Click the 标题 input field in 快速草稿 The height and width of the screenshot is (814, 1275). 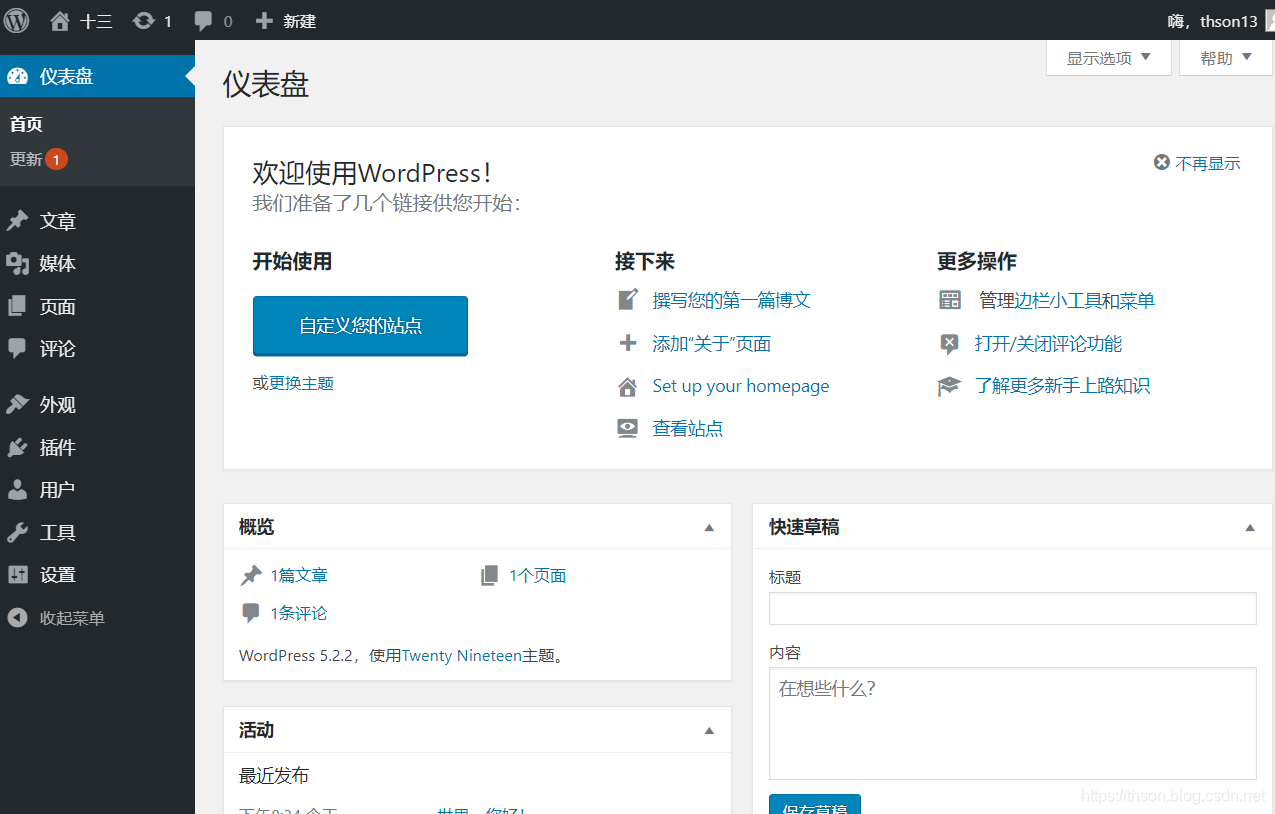pos(1012,608)
